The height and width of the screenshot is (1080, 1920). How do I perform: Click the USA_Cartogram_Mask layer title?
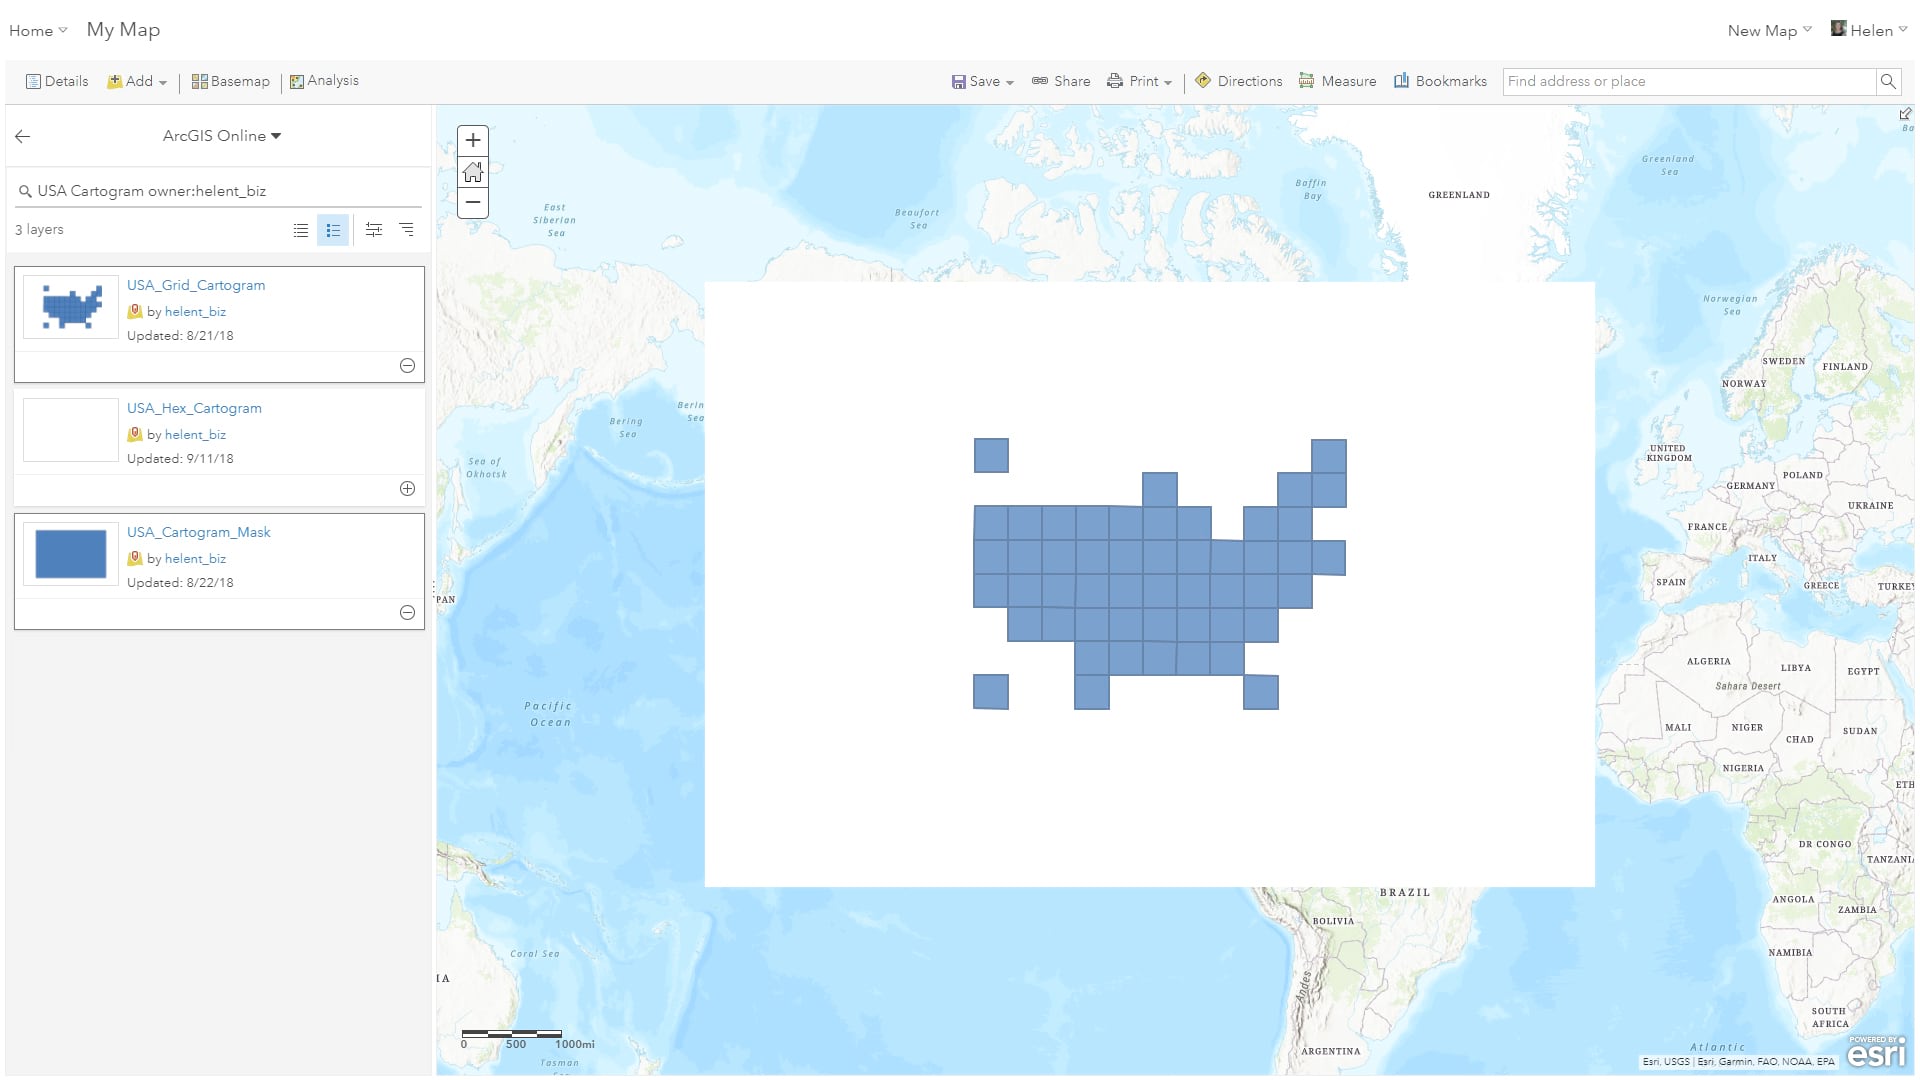click(198, 532)
